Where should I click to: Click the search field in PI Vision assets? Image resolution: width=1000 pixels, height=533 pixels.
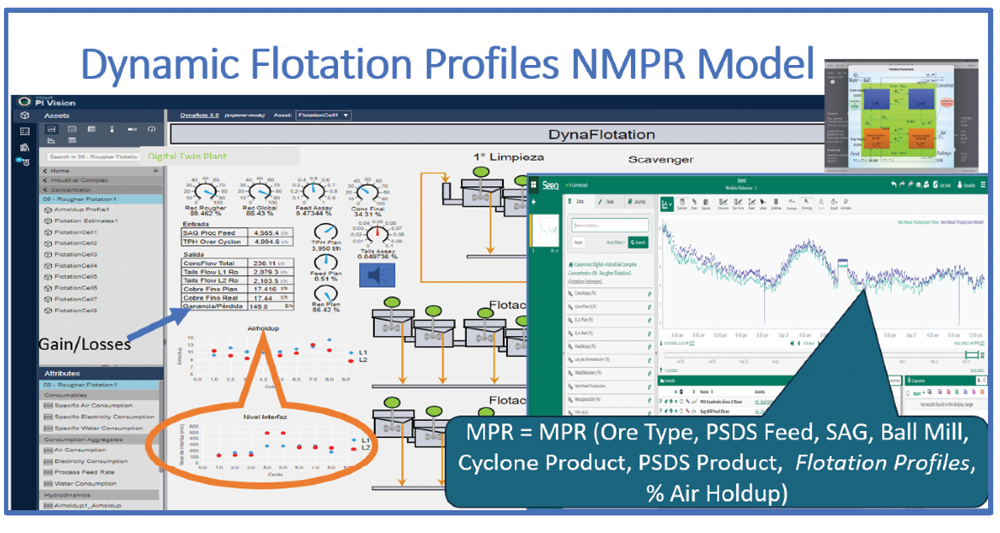coord(93,156)
